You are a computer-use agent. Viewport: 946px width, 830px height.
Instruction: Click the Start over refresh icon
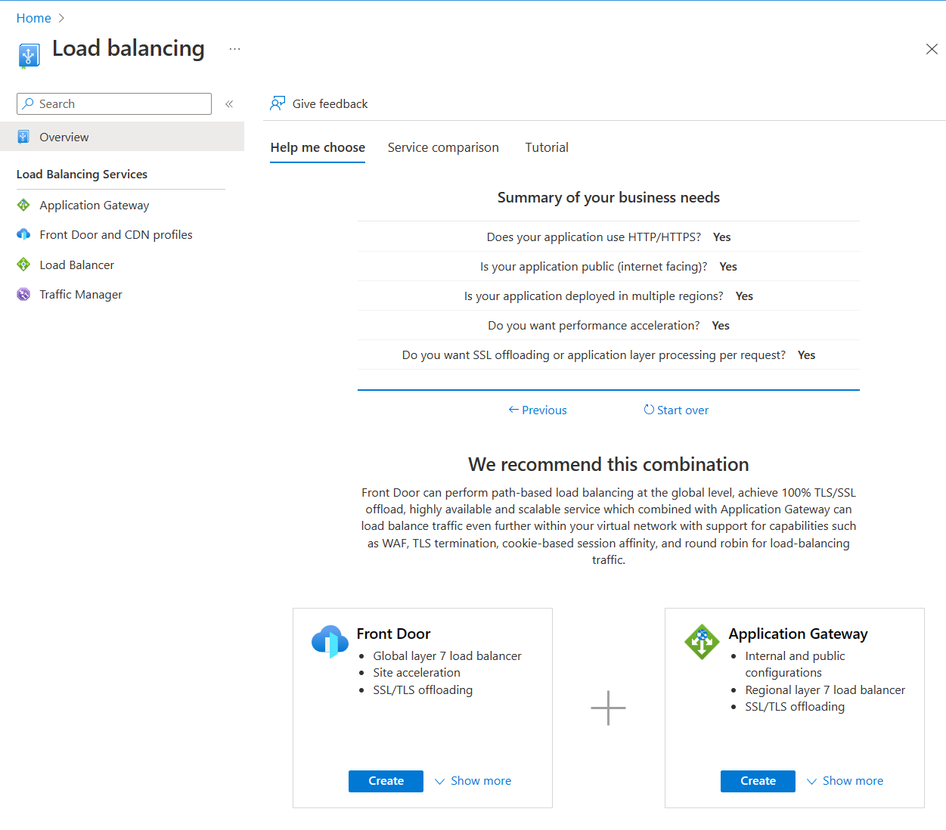[649, 410]
